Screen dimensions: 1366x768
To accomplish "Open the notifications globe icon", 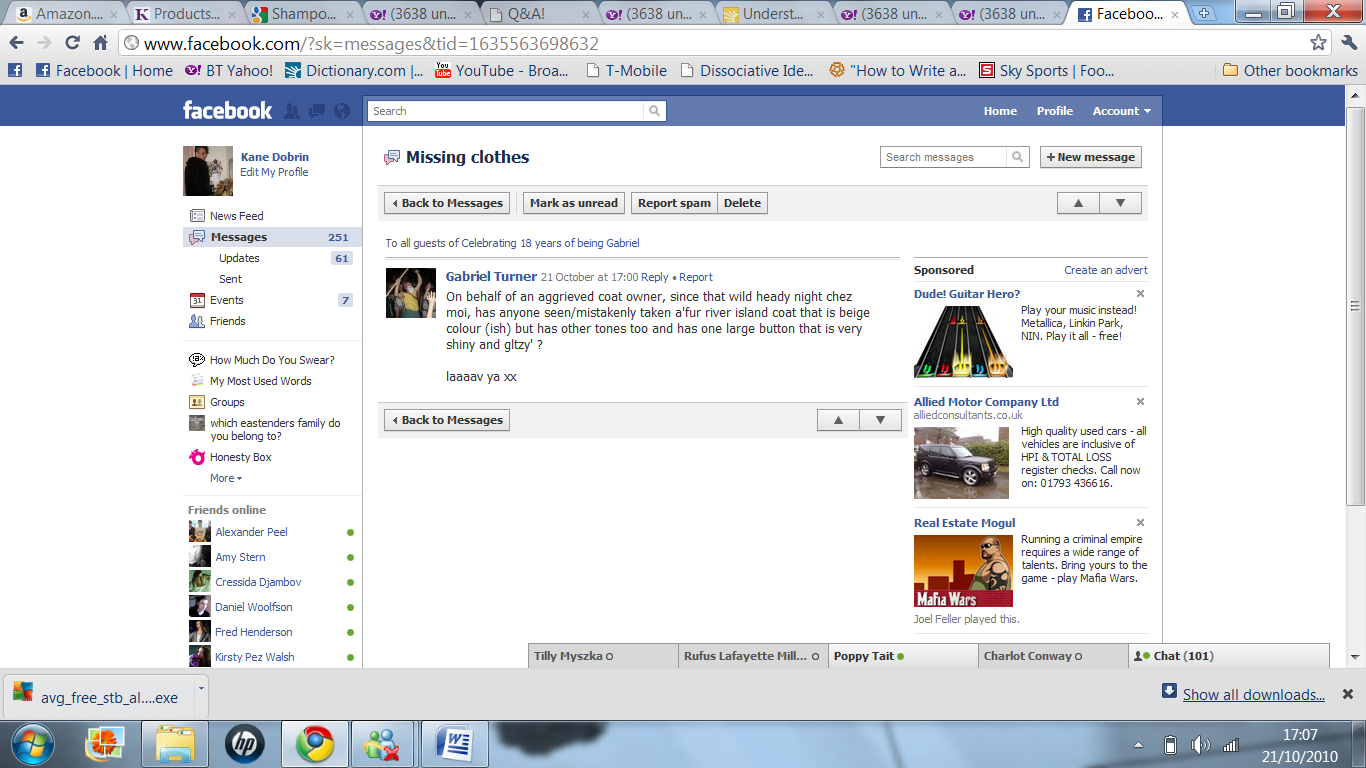I will pyautogui.click(x=342, y=111).
